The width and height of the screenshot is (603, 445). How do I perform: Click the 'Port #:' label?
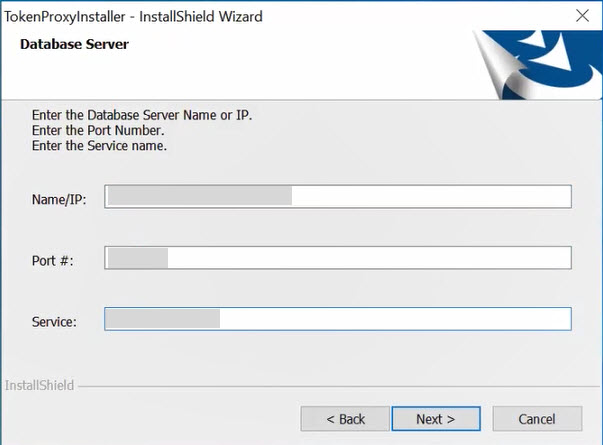[53, 261]
